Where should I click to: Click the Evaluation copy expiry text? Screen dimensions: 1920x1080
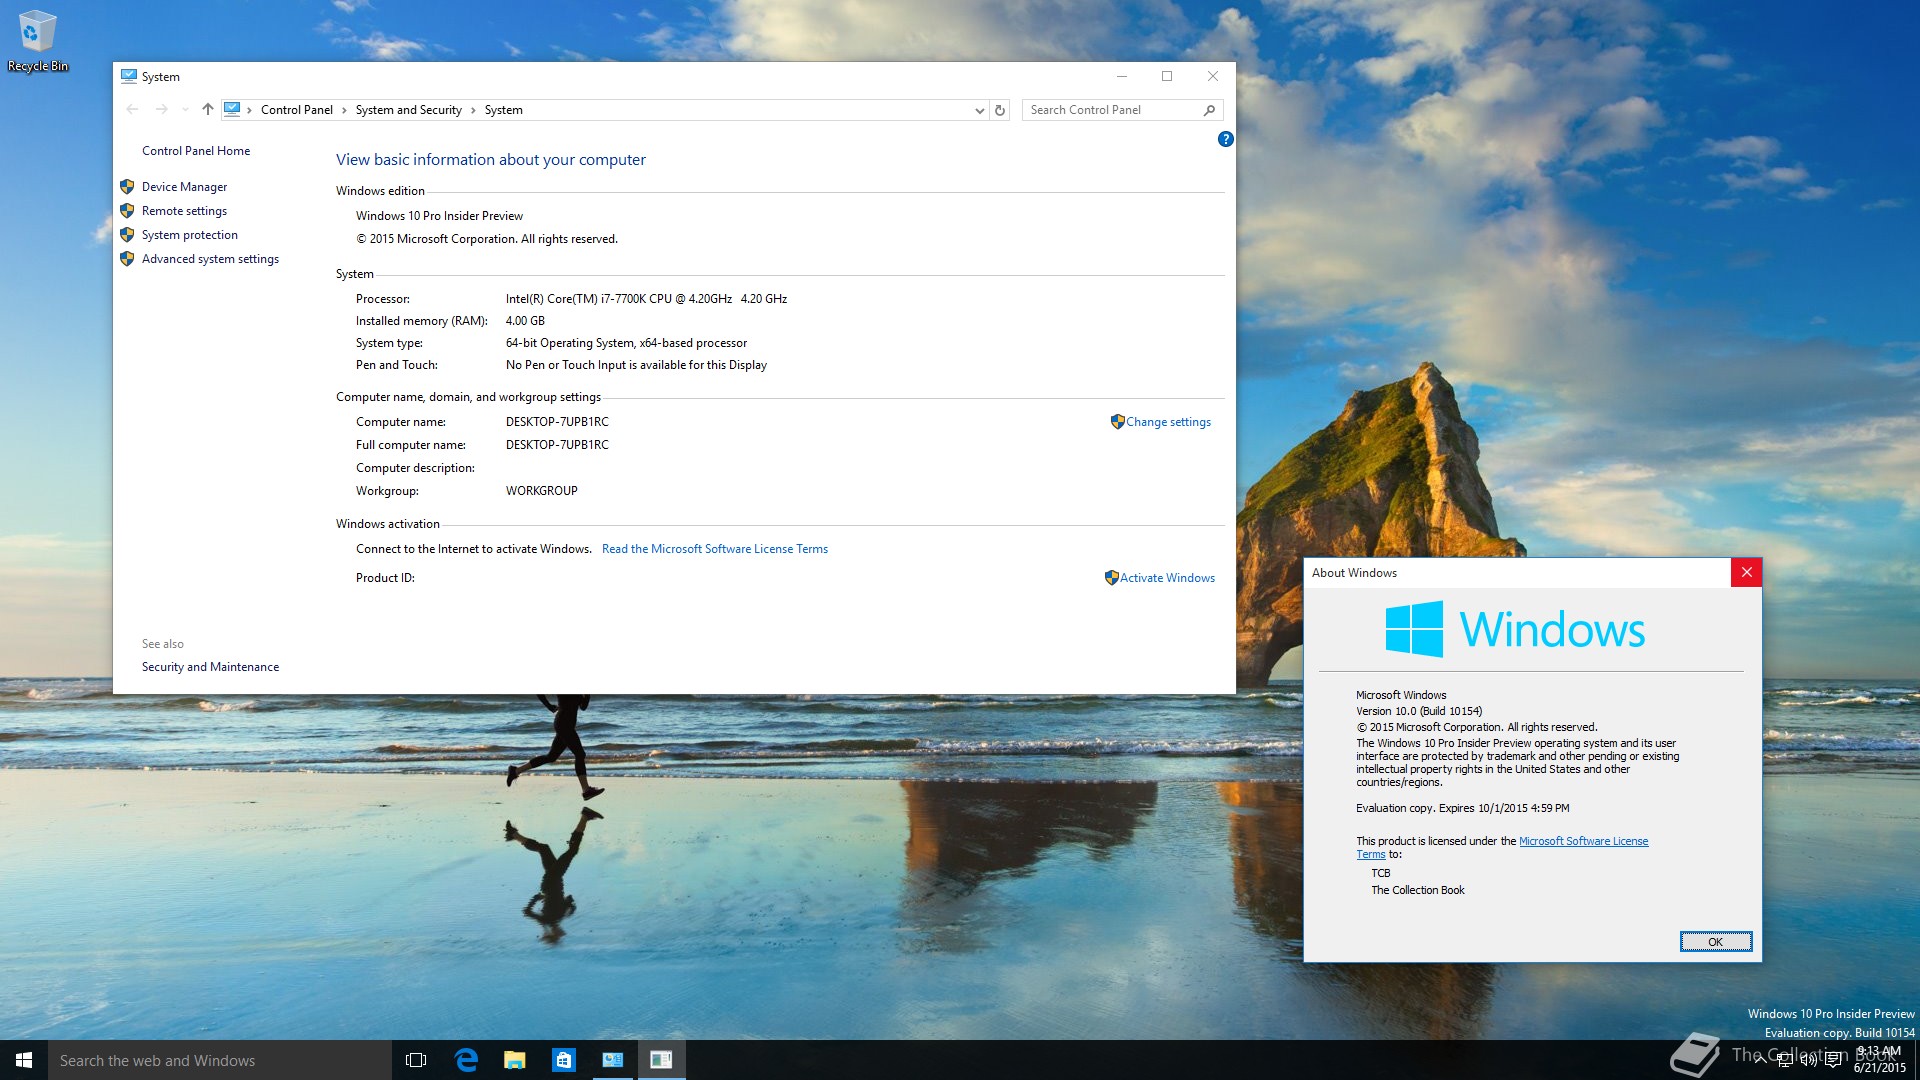click(1462, 808)
